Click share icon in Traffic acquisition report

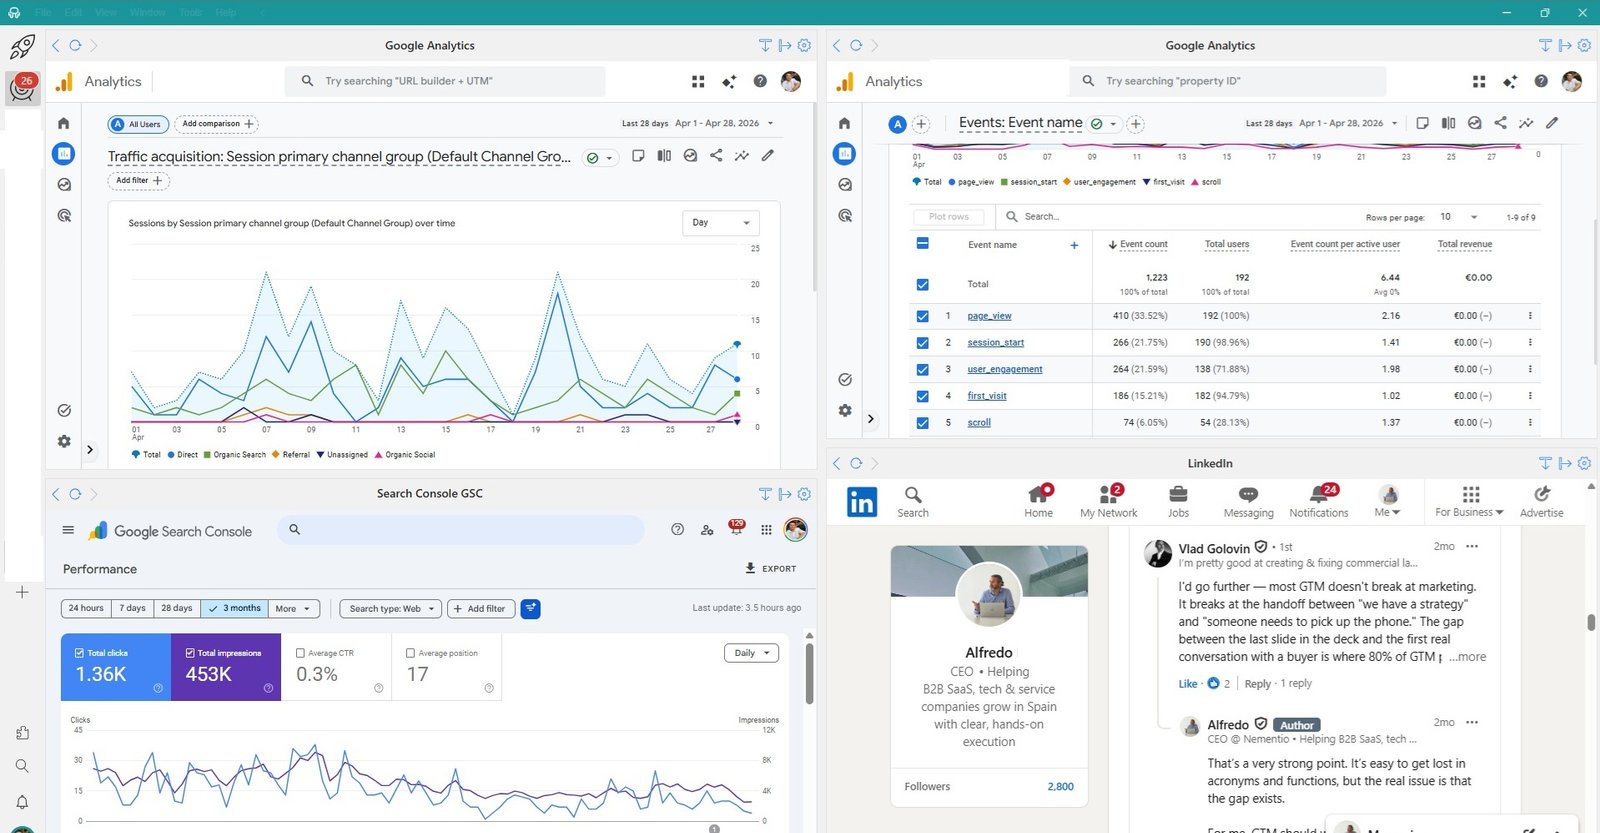coord(716,156)
